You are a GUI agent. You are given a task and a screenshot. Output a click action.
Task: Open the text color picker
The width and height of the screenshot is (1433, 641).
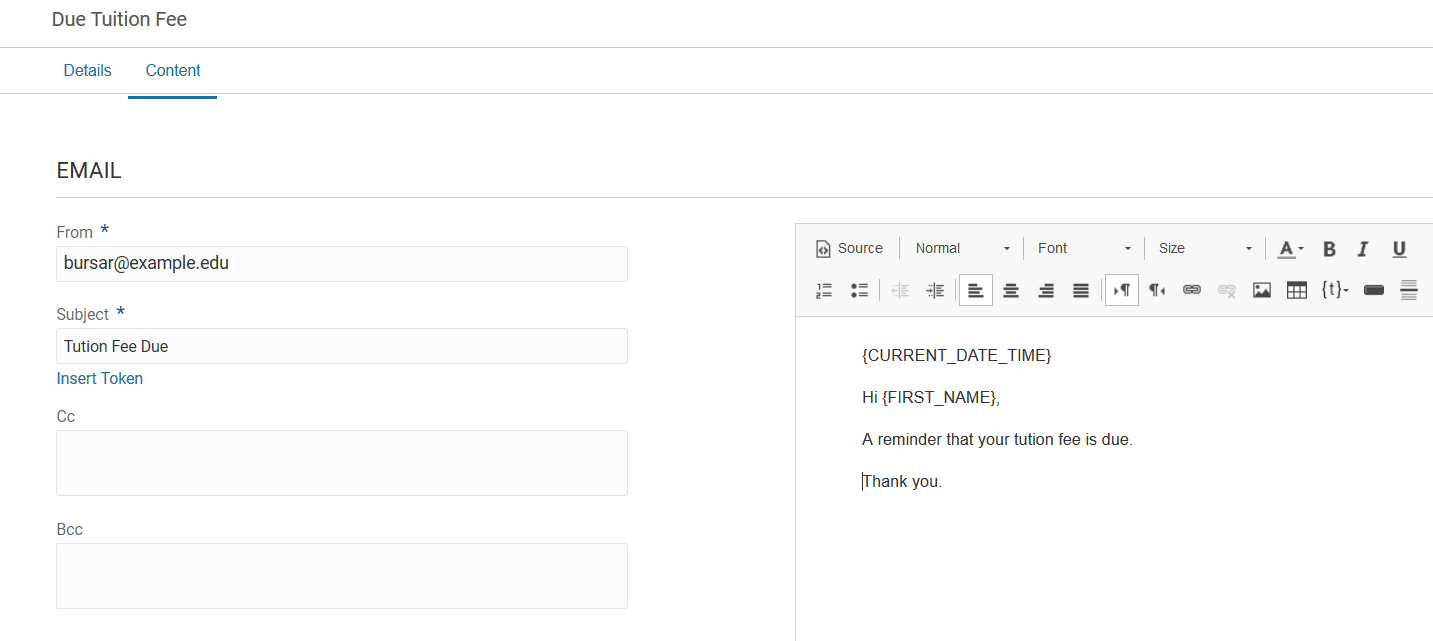pos(1288,248)
